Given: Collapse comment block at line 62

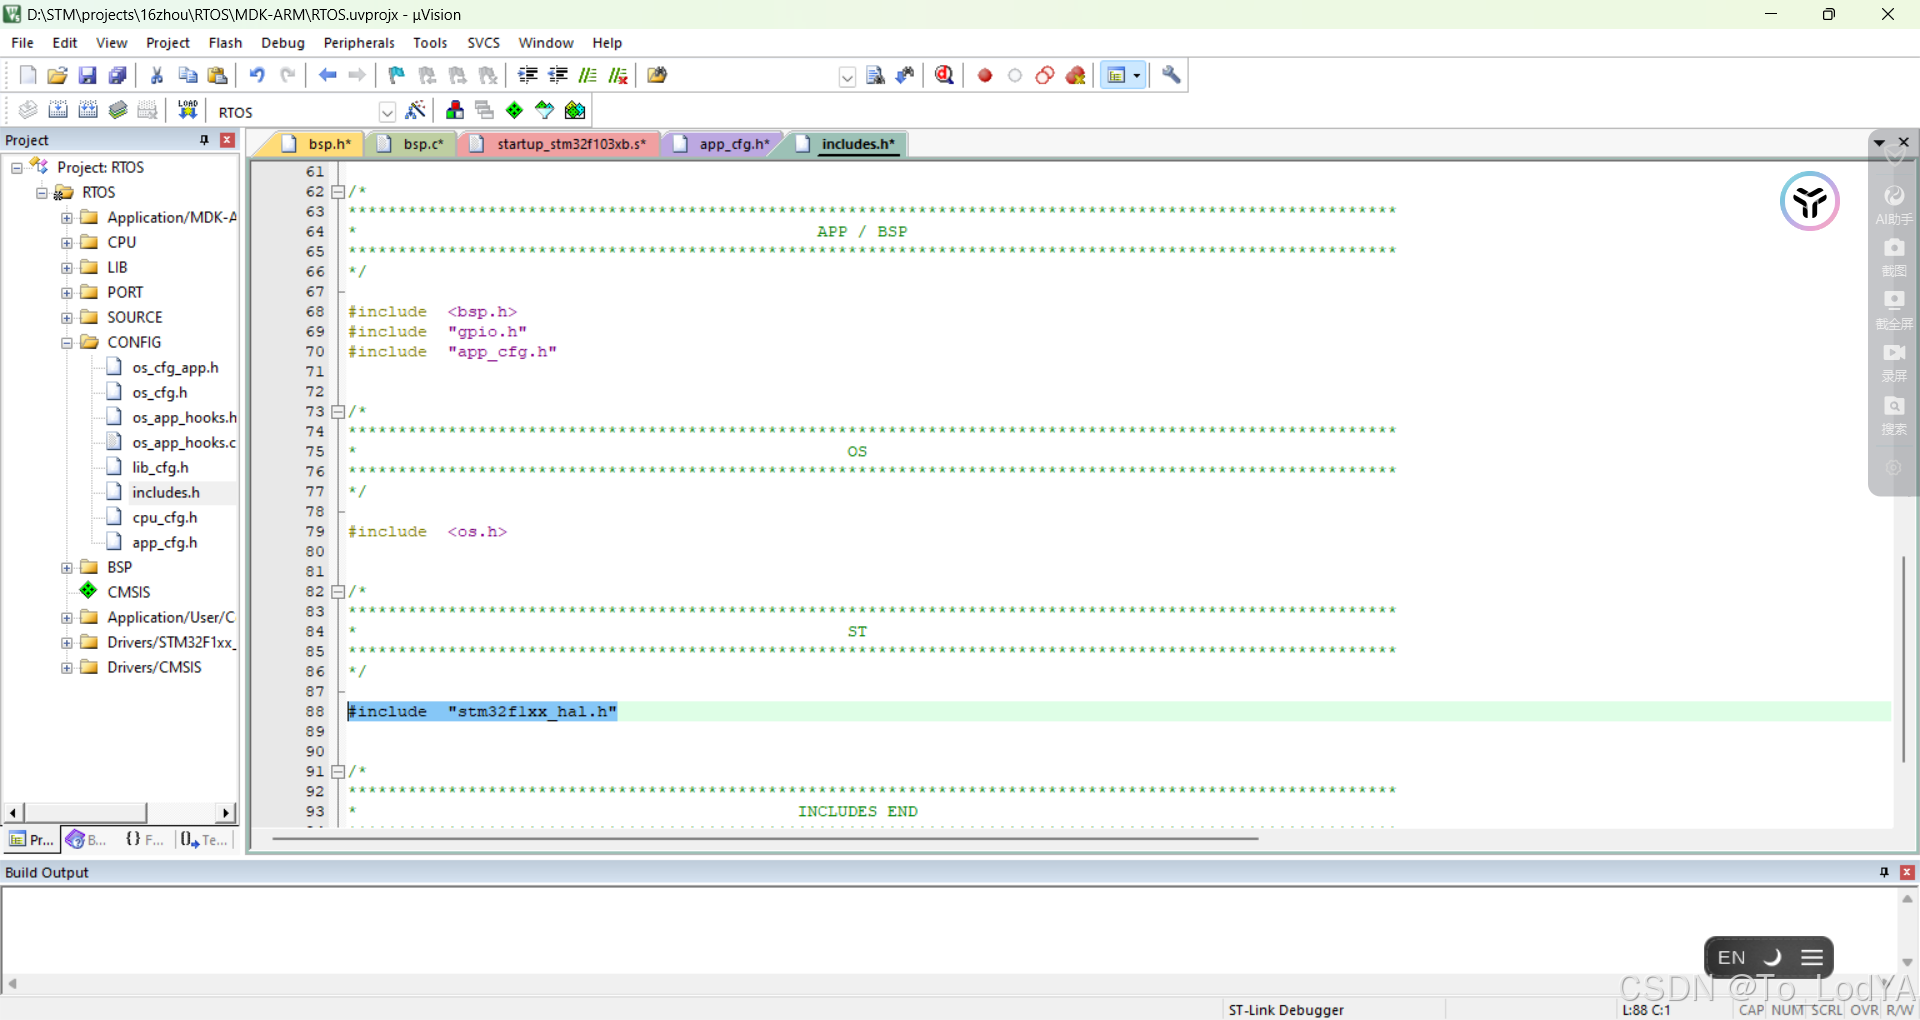Looking at the screenshot, I should coord(338,192).
